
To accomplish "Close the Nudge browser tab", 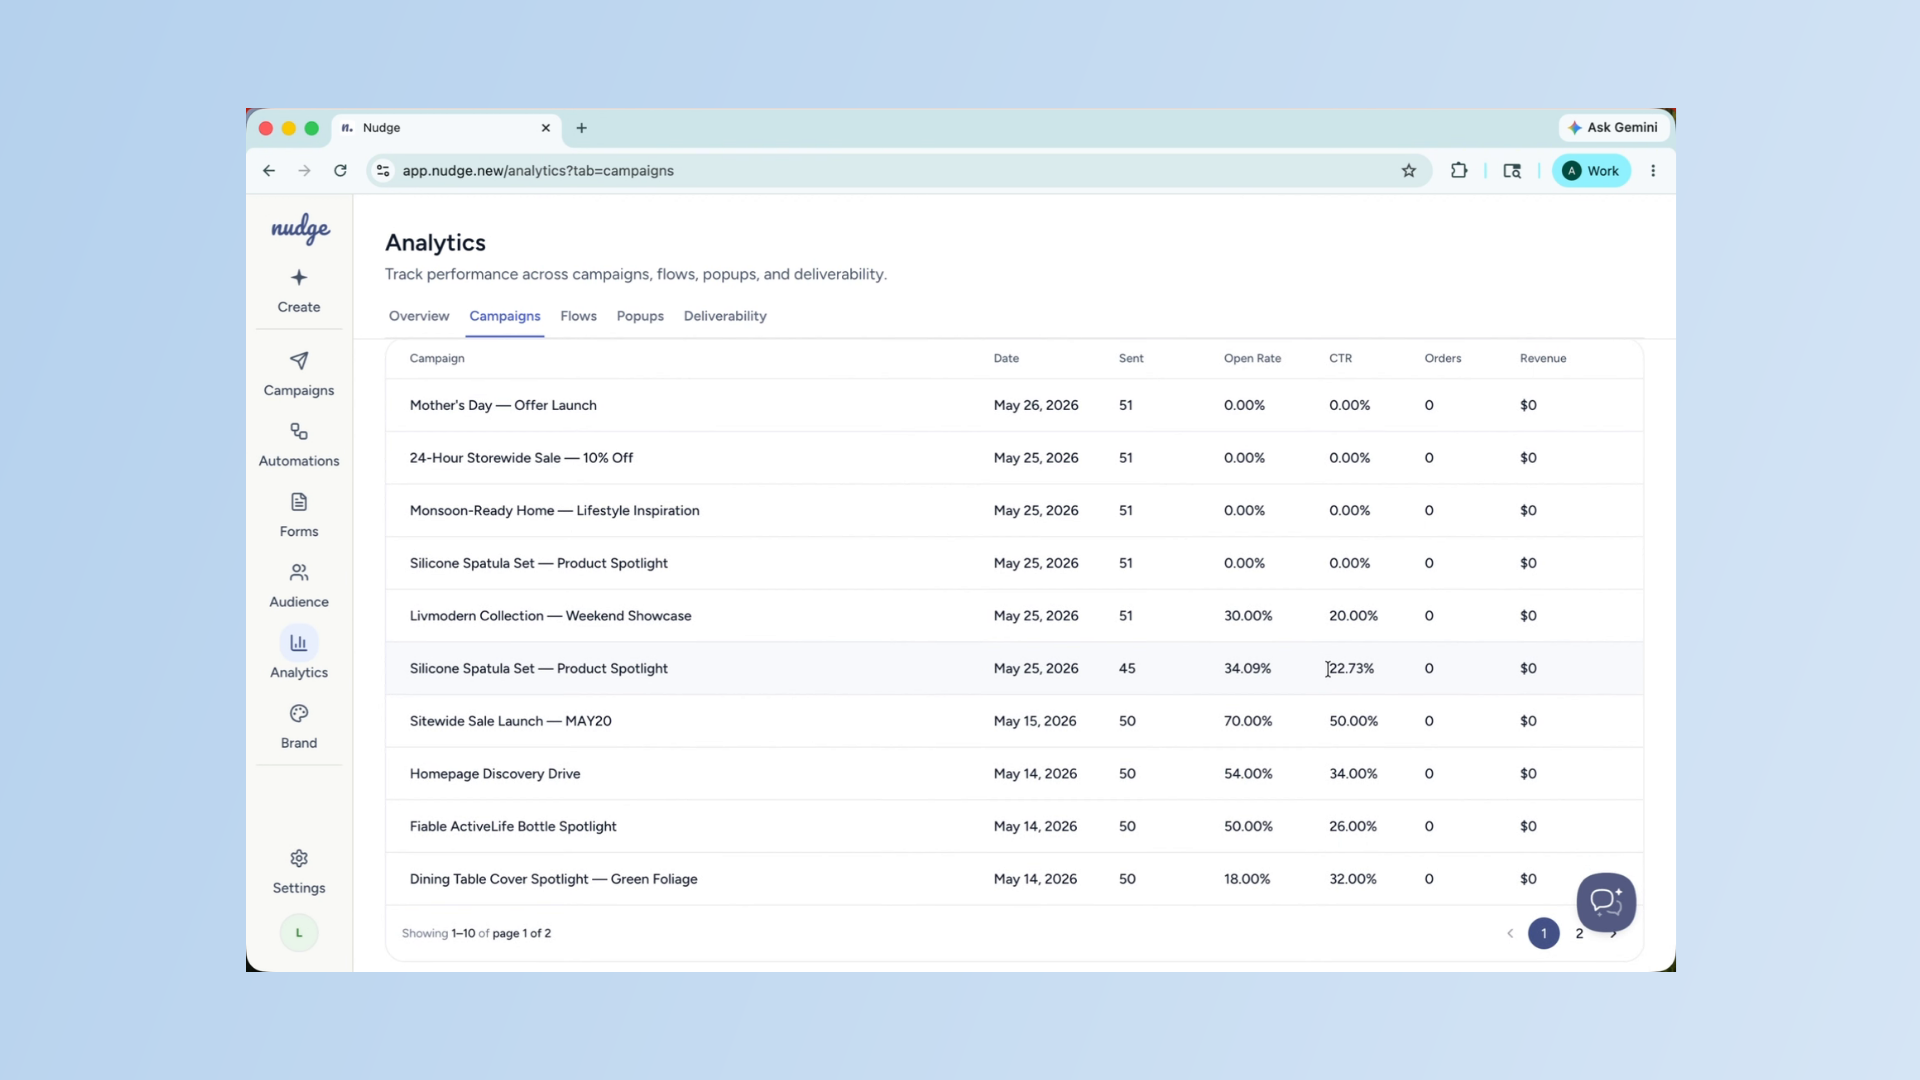I will click(x=546, y=128).
